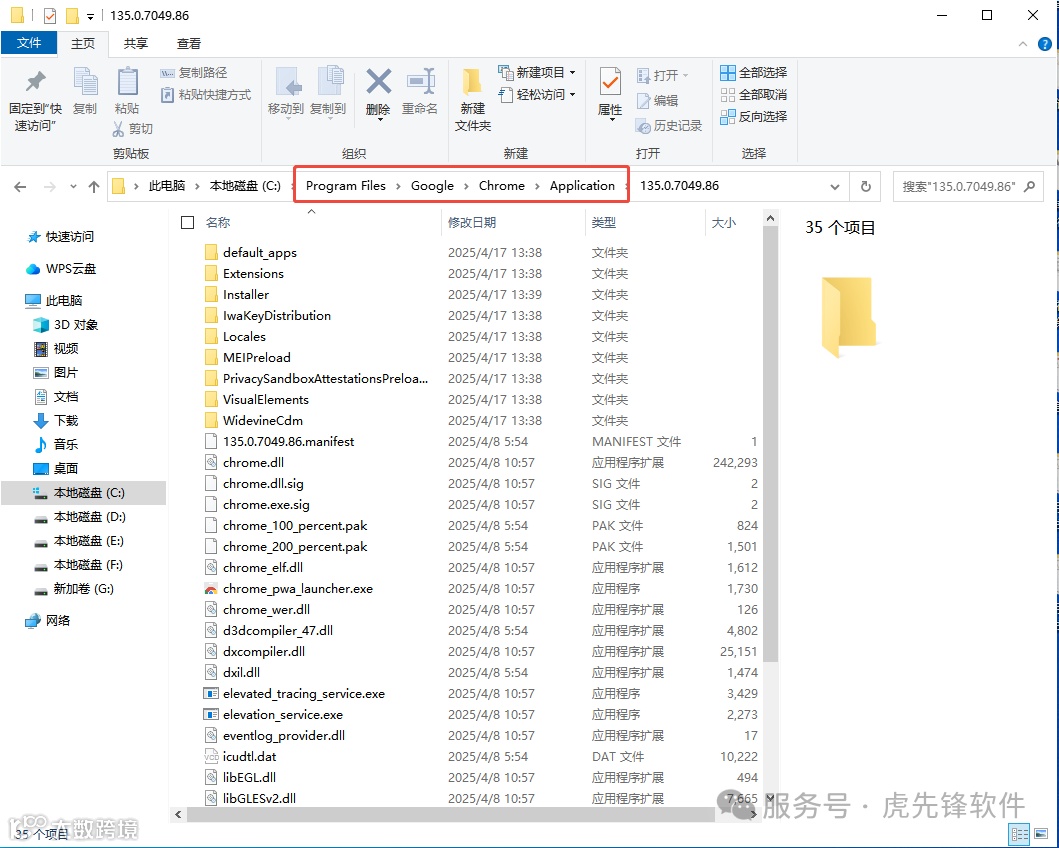Click the back navigation arrow

pyautogui.click(x=20, y=187)
